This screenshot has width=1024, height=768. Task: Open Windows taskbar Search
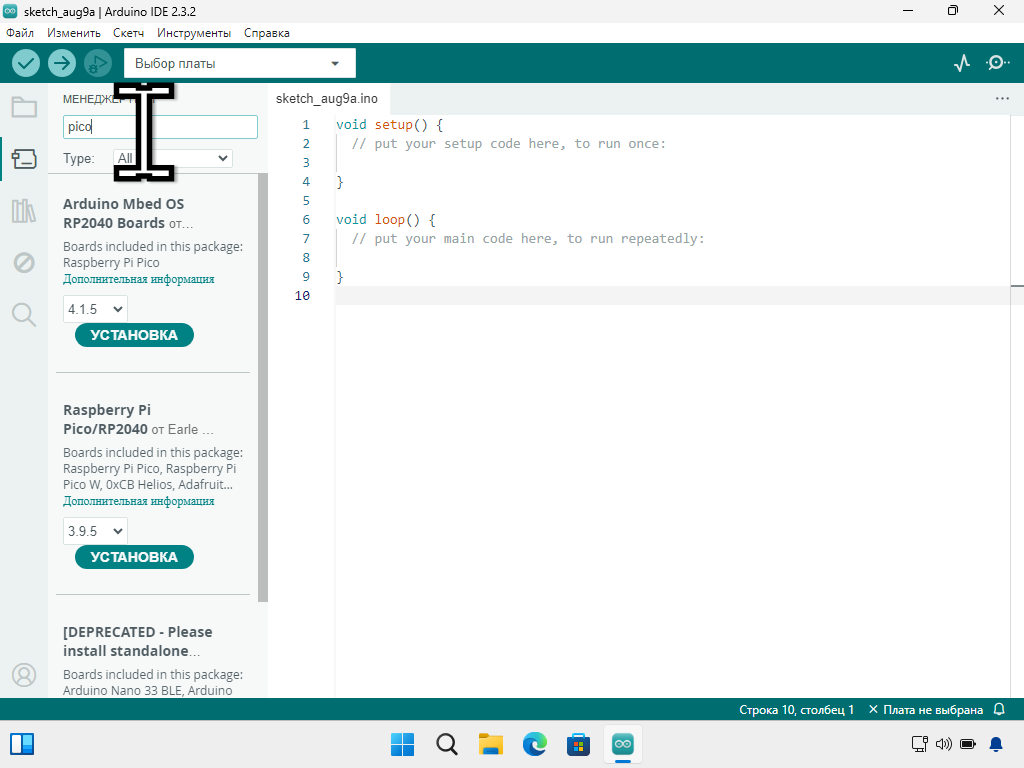[447, 744]
